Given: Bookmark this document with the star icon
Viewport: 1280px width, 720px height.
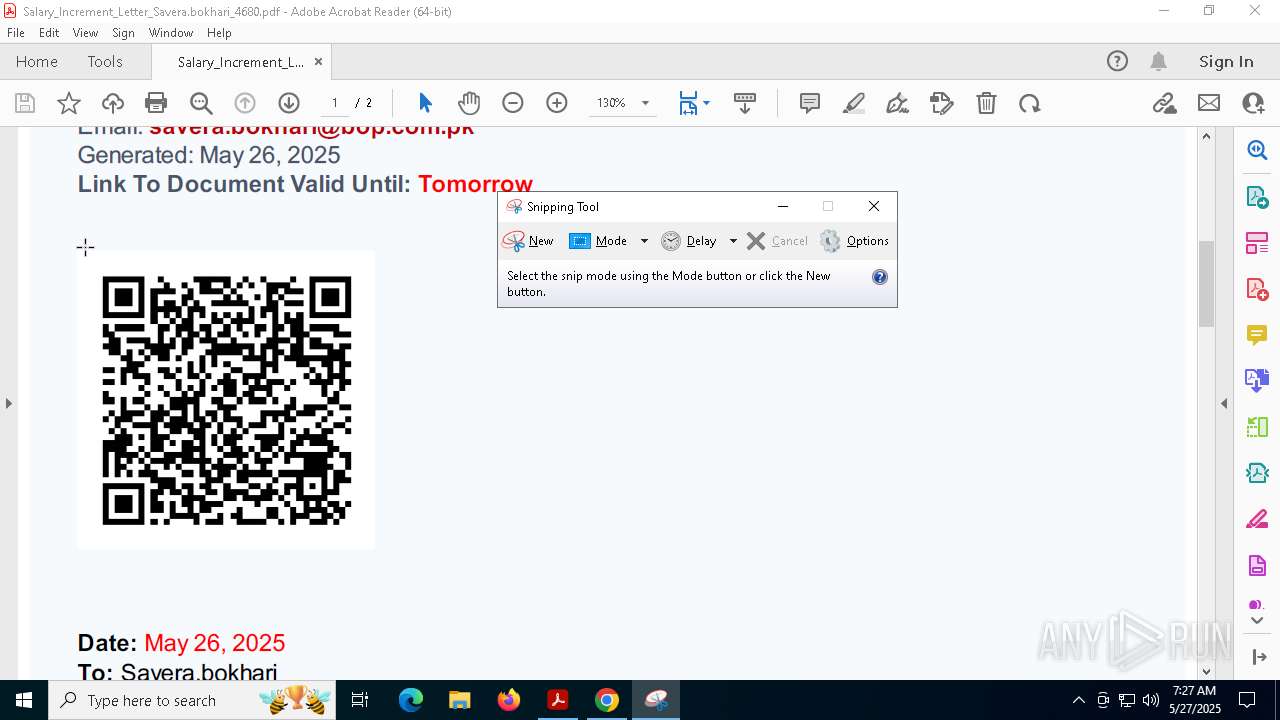Looking at the screenshot, I should tap(69, 103).
